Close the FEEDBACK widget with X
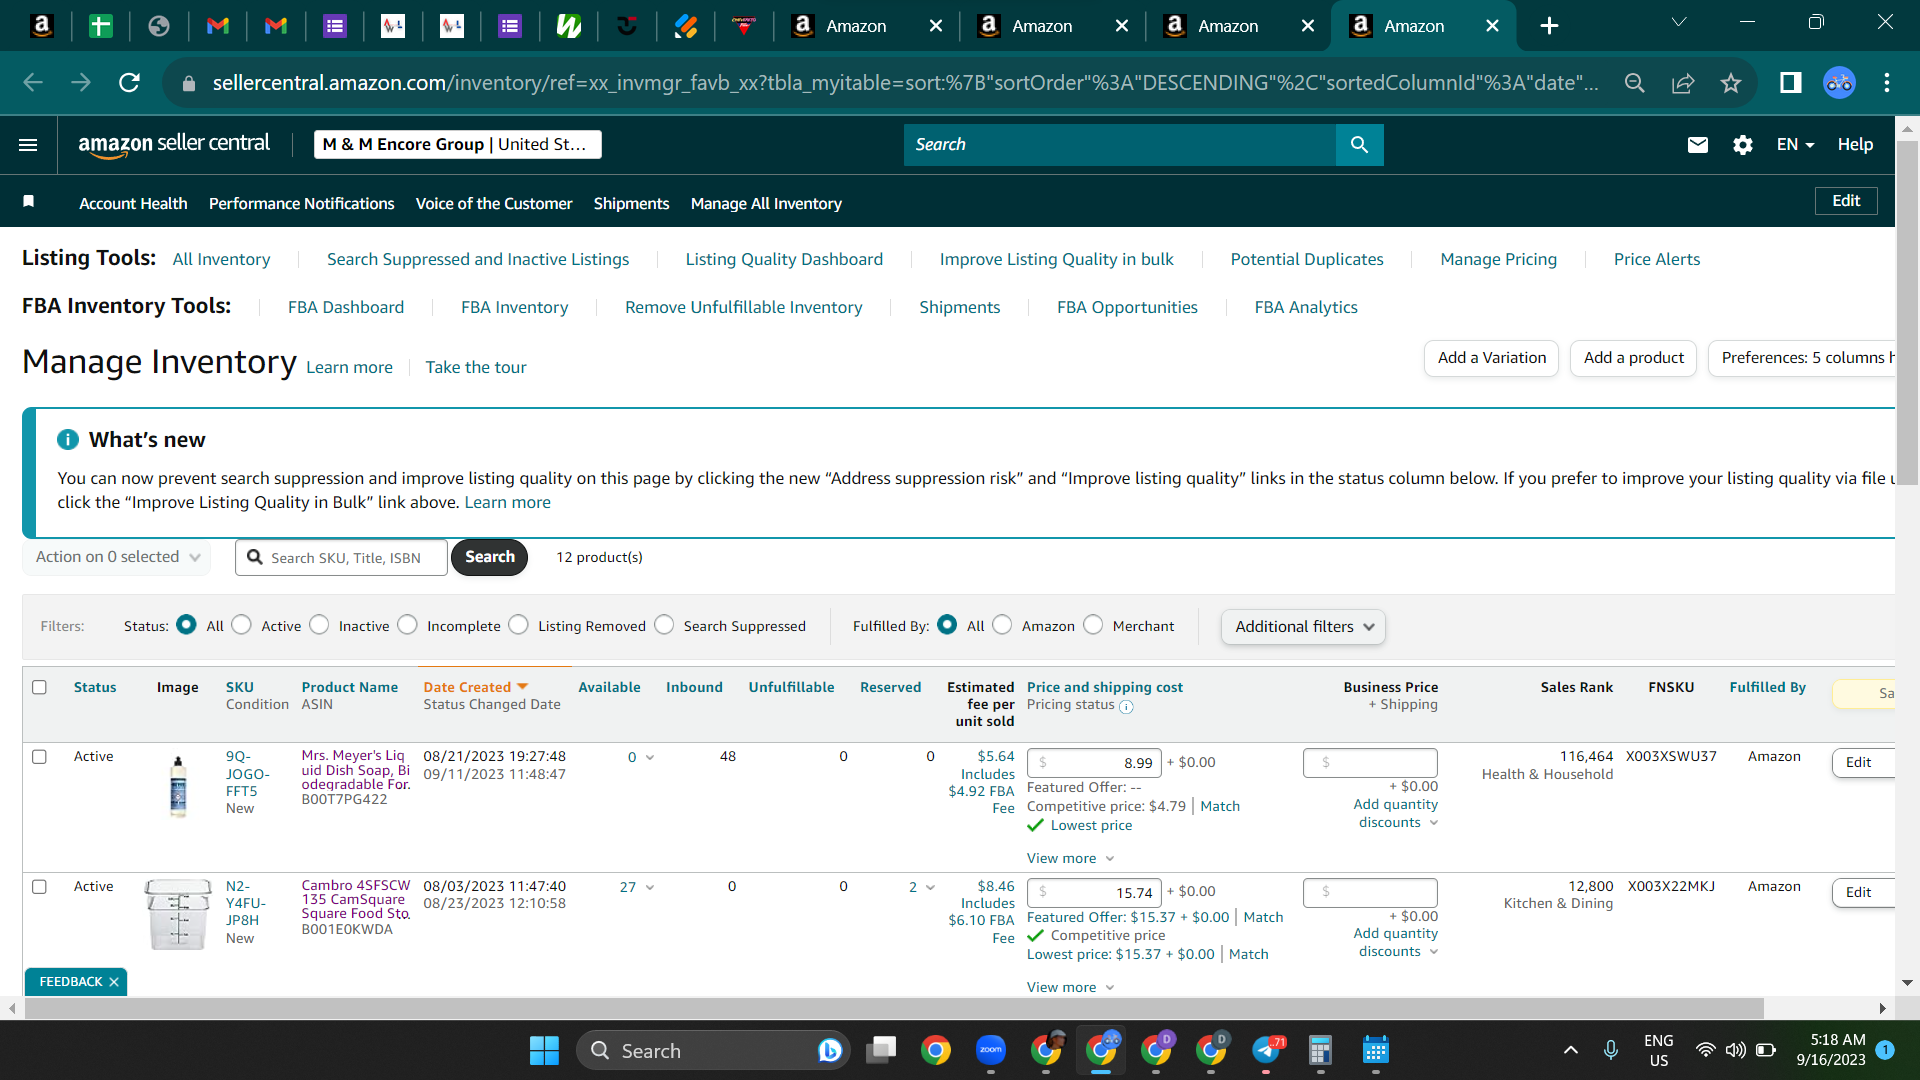 click(114, 982)
